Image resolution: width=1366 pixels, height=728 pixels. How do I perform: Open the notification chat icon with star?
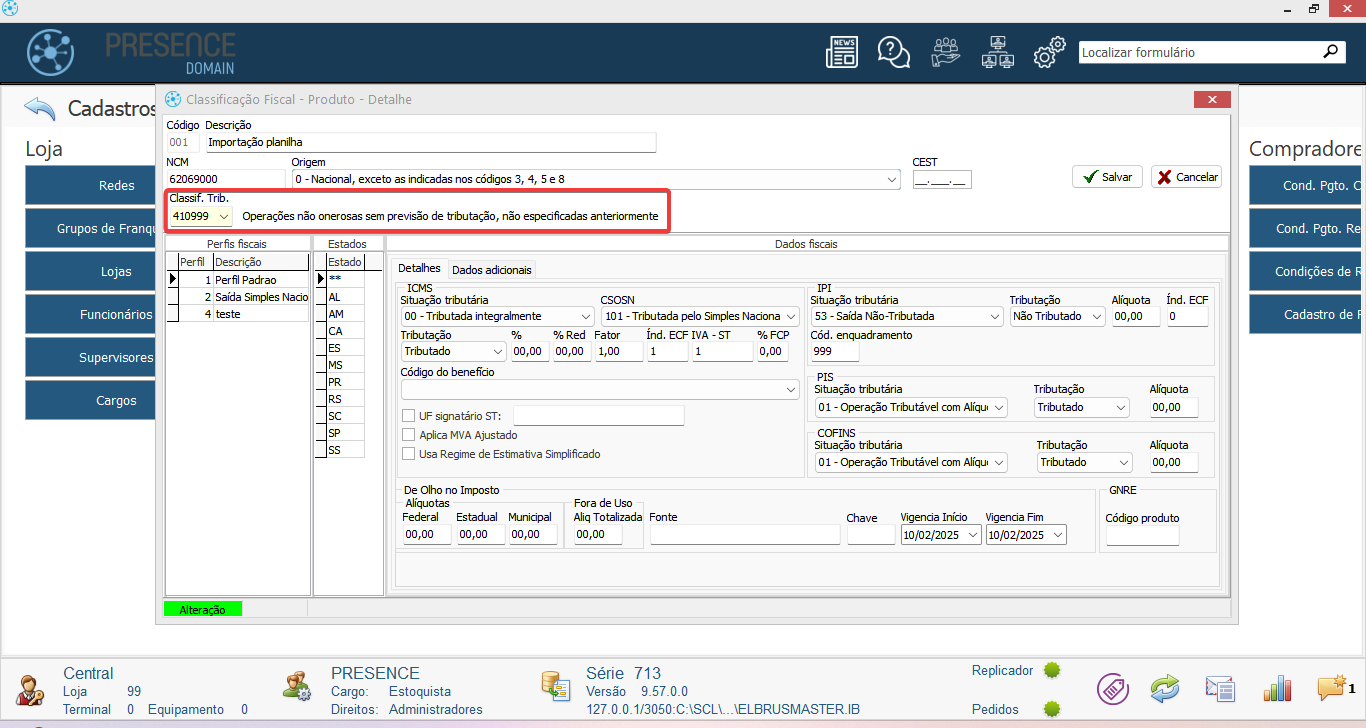(1332, 688)
